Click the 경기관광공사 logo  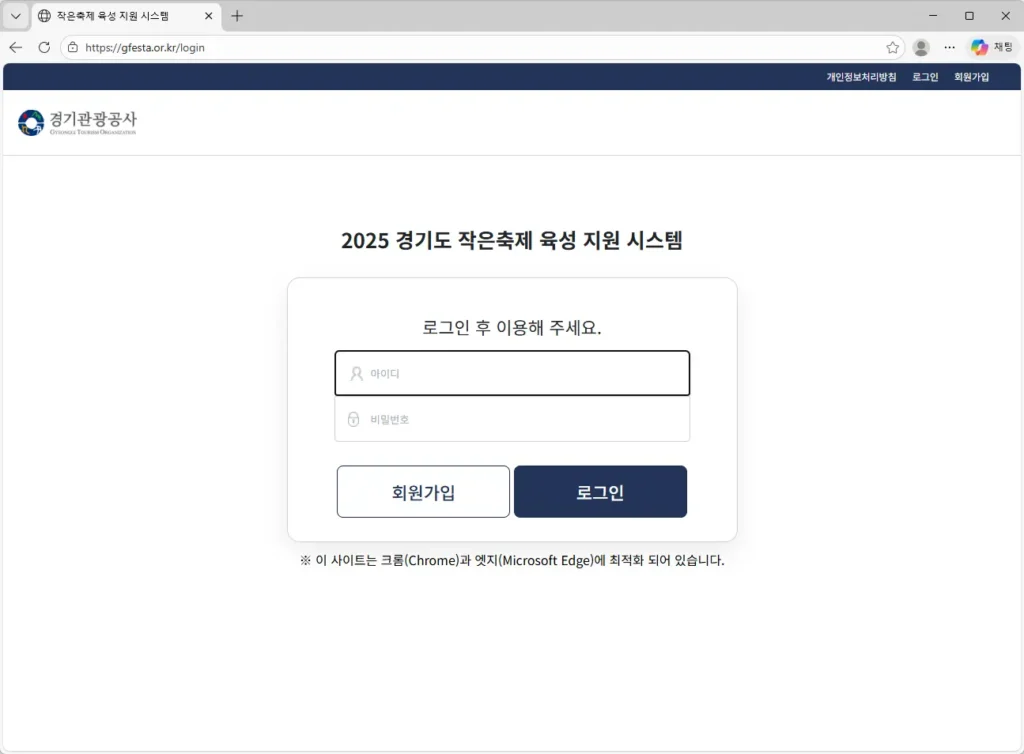click(78, 121)
